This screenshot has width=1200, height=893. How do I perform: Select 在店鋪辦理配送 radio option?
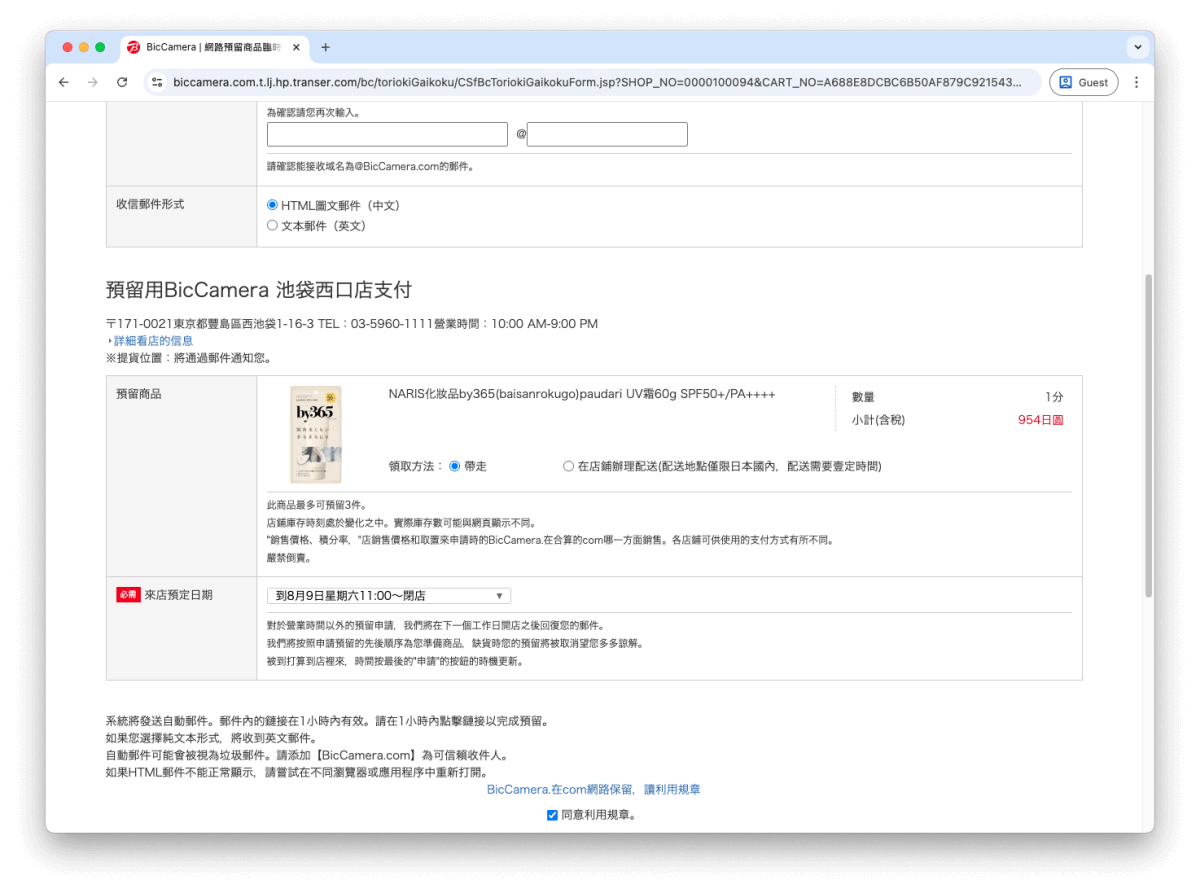[569, 466]
